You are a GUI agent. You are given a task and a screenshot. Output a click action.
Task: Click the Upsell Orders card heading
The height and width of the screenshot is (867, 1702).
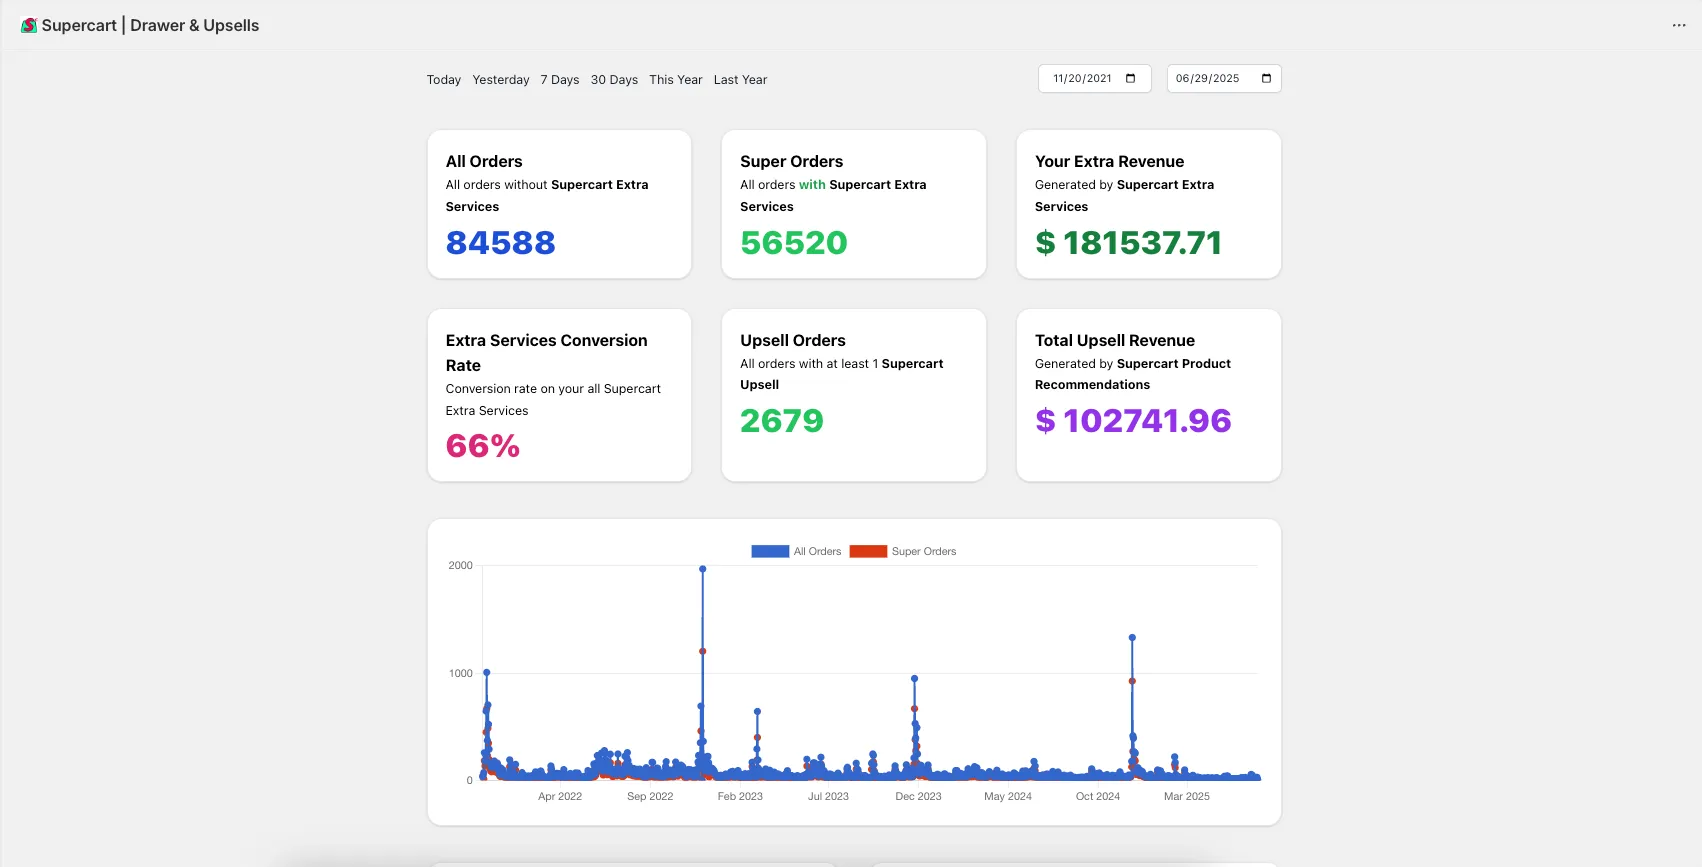click(x=793, y=341)
